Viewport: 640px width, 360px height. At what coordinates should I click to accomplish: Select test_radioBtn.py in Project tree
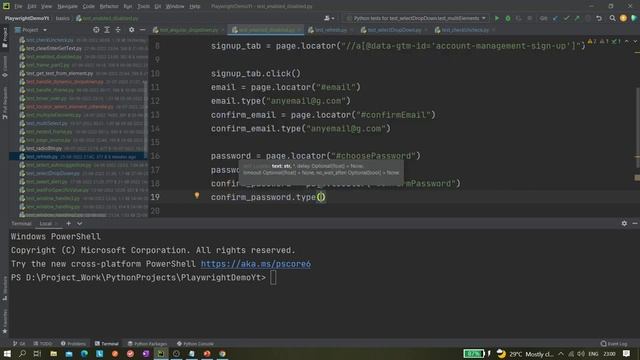click(x=44, y=149)
